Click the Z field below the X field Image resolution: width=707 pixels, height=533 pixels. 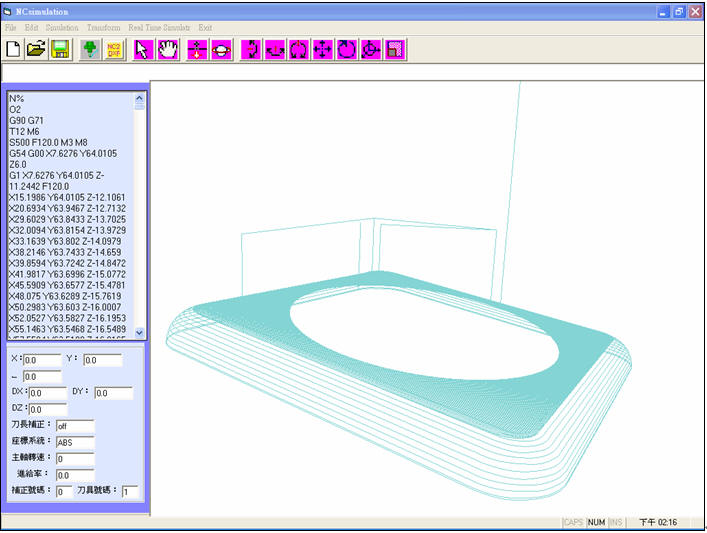42,377
